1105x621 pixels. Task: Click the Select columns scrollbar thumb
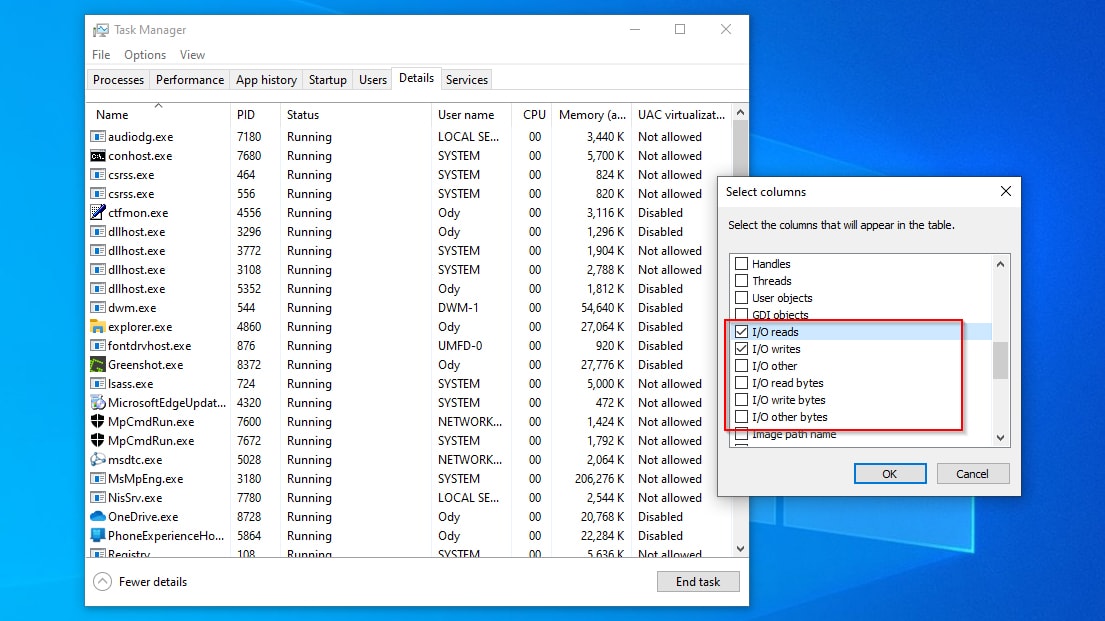(x=1000, y=360)
